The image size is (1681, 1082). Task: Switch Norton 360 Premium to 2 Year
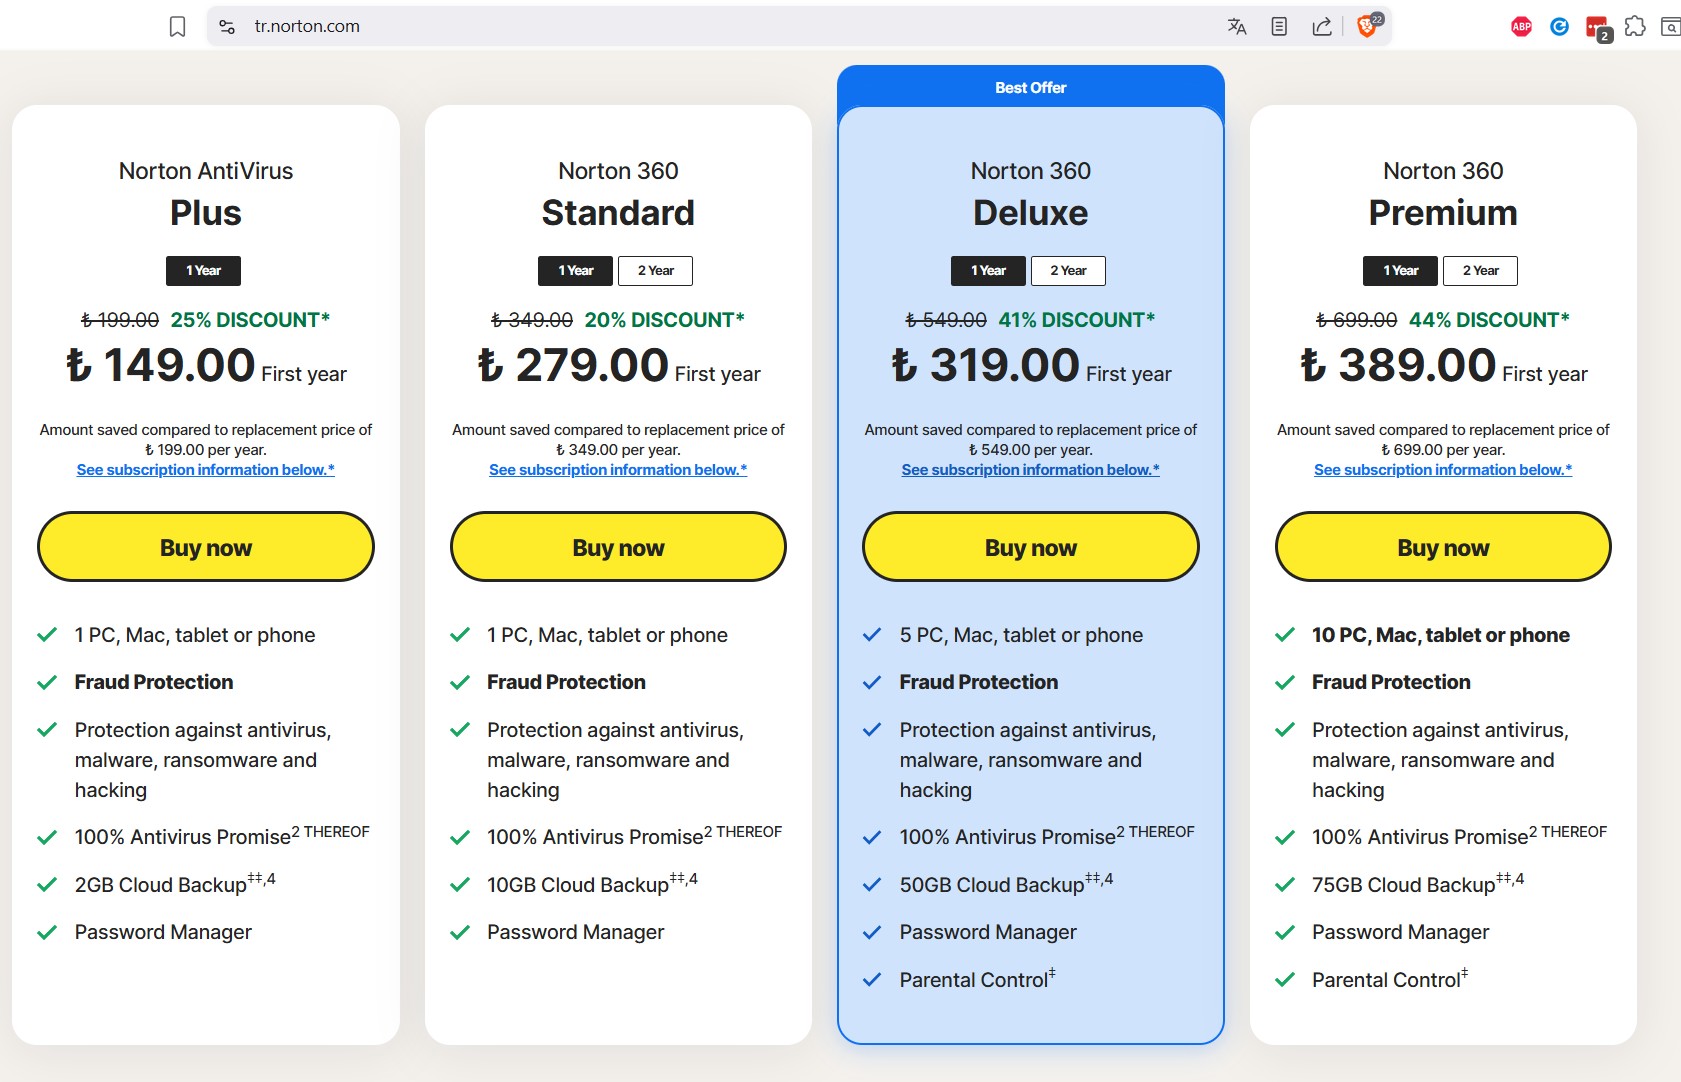click(1480, 271)
